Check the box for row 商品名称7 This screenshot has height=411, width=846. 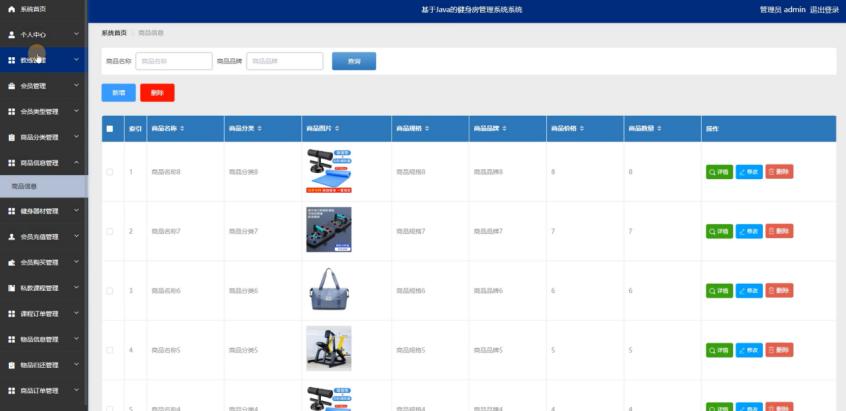[x=110, y=231]
